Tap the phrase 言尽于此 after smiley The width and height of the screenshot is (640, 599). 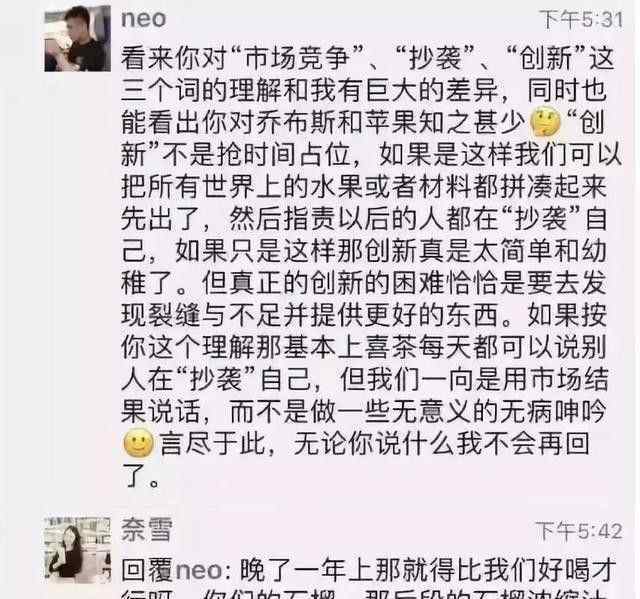coord(213,444)
